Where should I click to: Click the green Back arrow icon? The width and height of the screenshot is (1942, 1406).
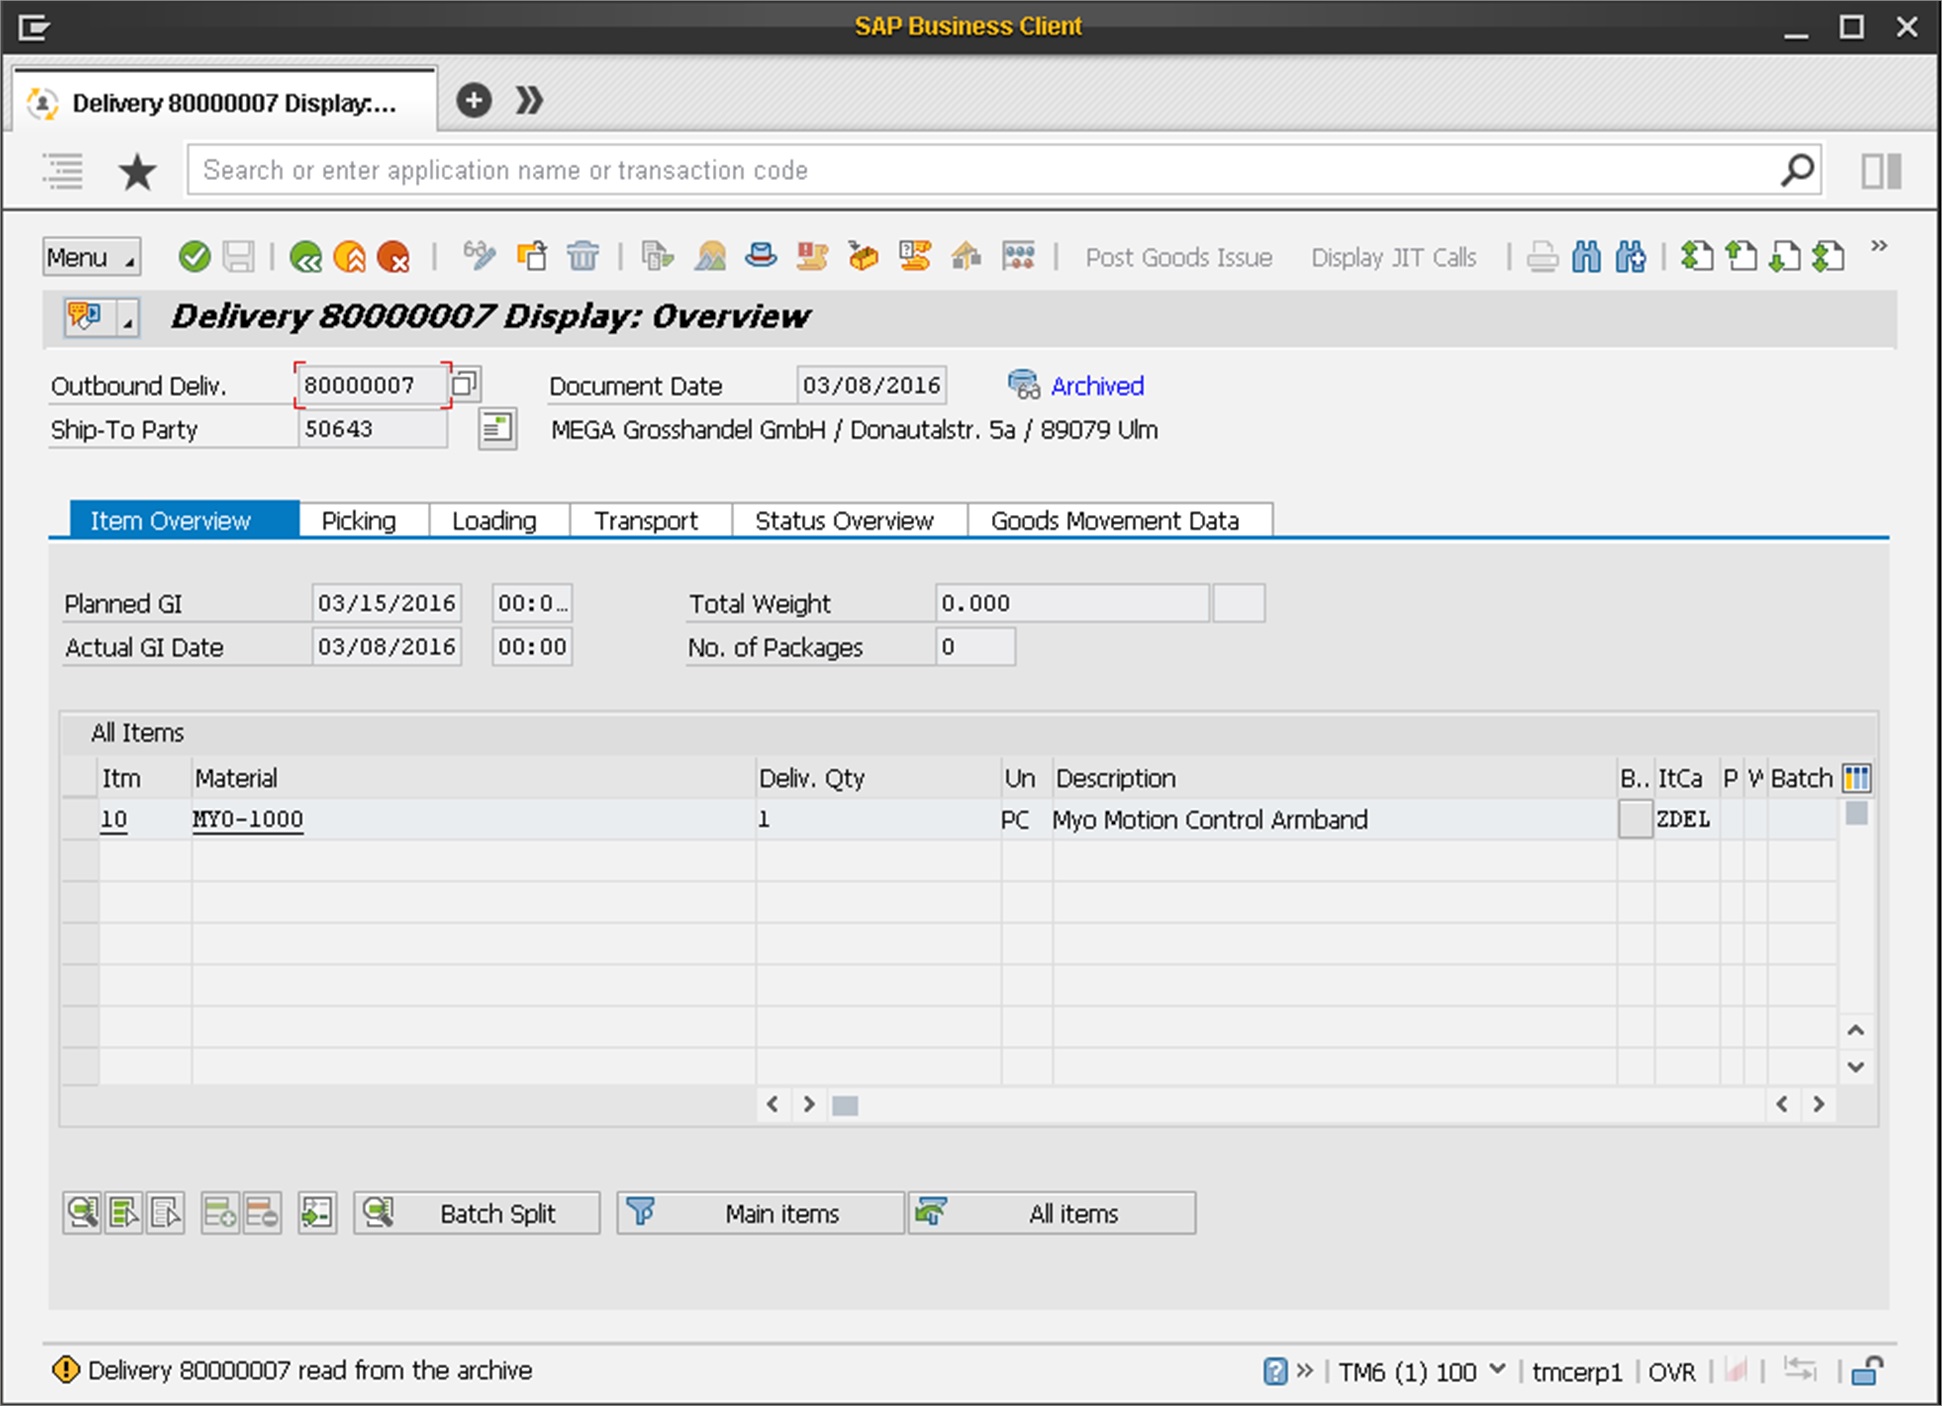305,257
